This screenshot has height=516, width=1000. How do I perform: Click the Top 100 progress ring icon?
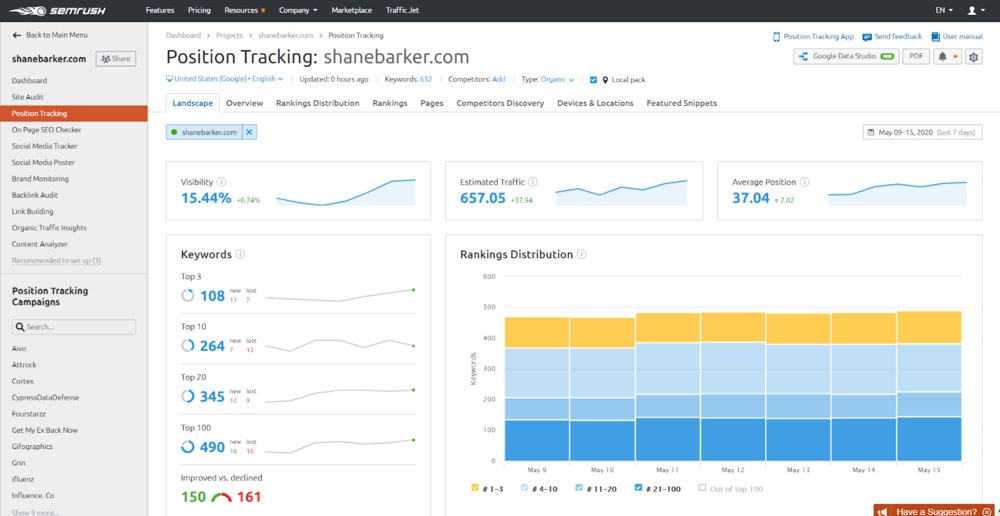(188, 446)
